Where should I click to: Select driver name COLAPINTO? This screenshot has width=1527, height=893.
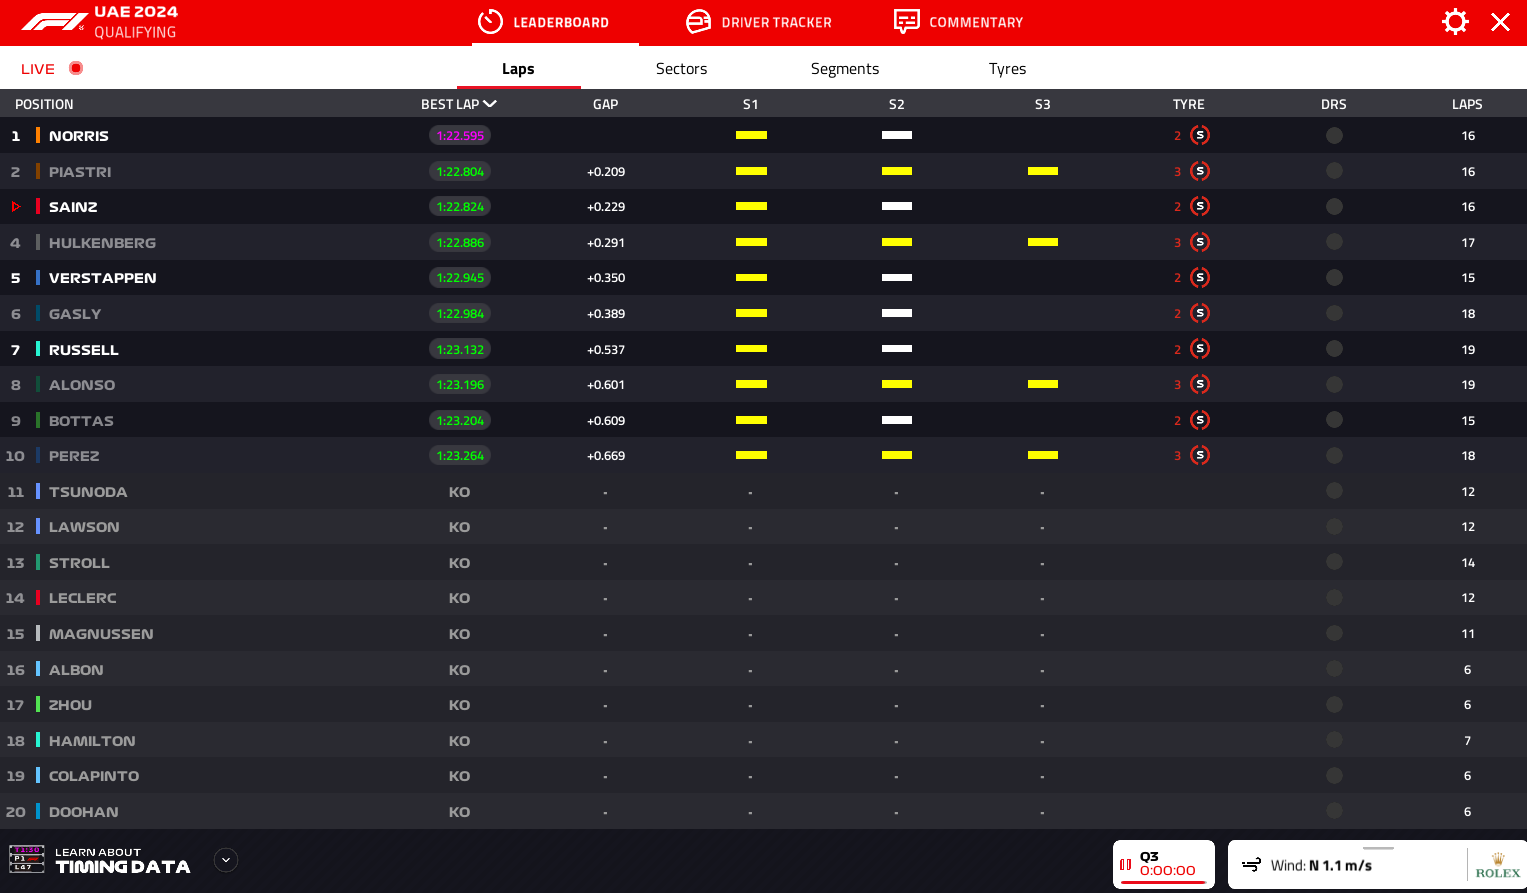pos(94,776)
